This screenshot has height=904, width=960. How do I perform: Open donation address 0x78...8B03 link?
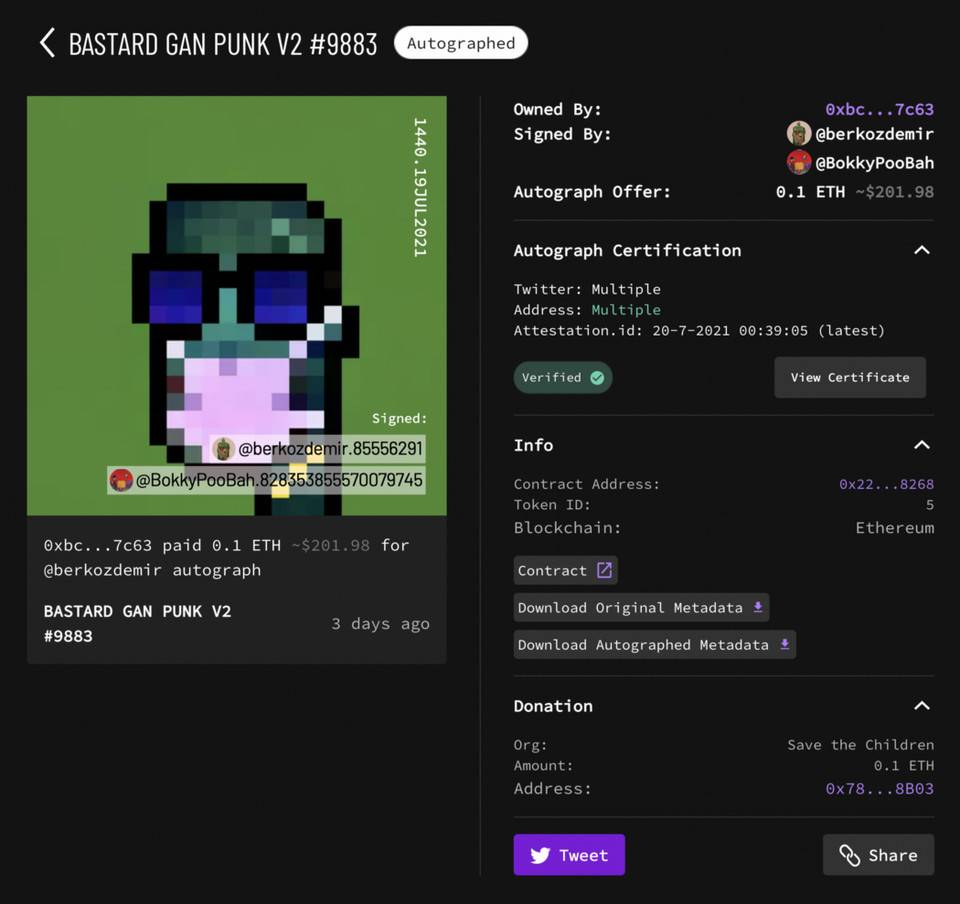pyautogui.click(x=880, y=788)
